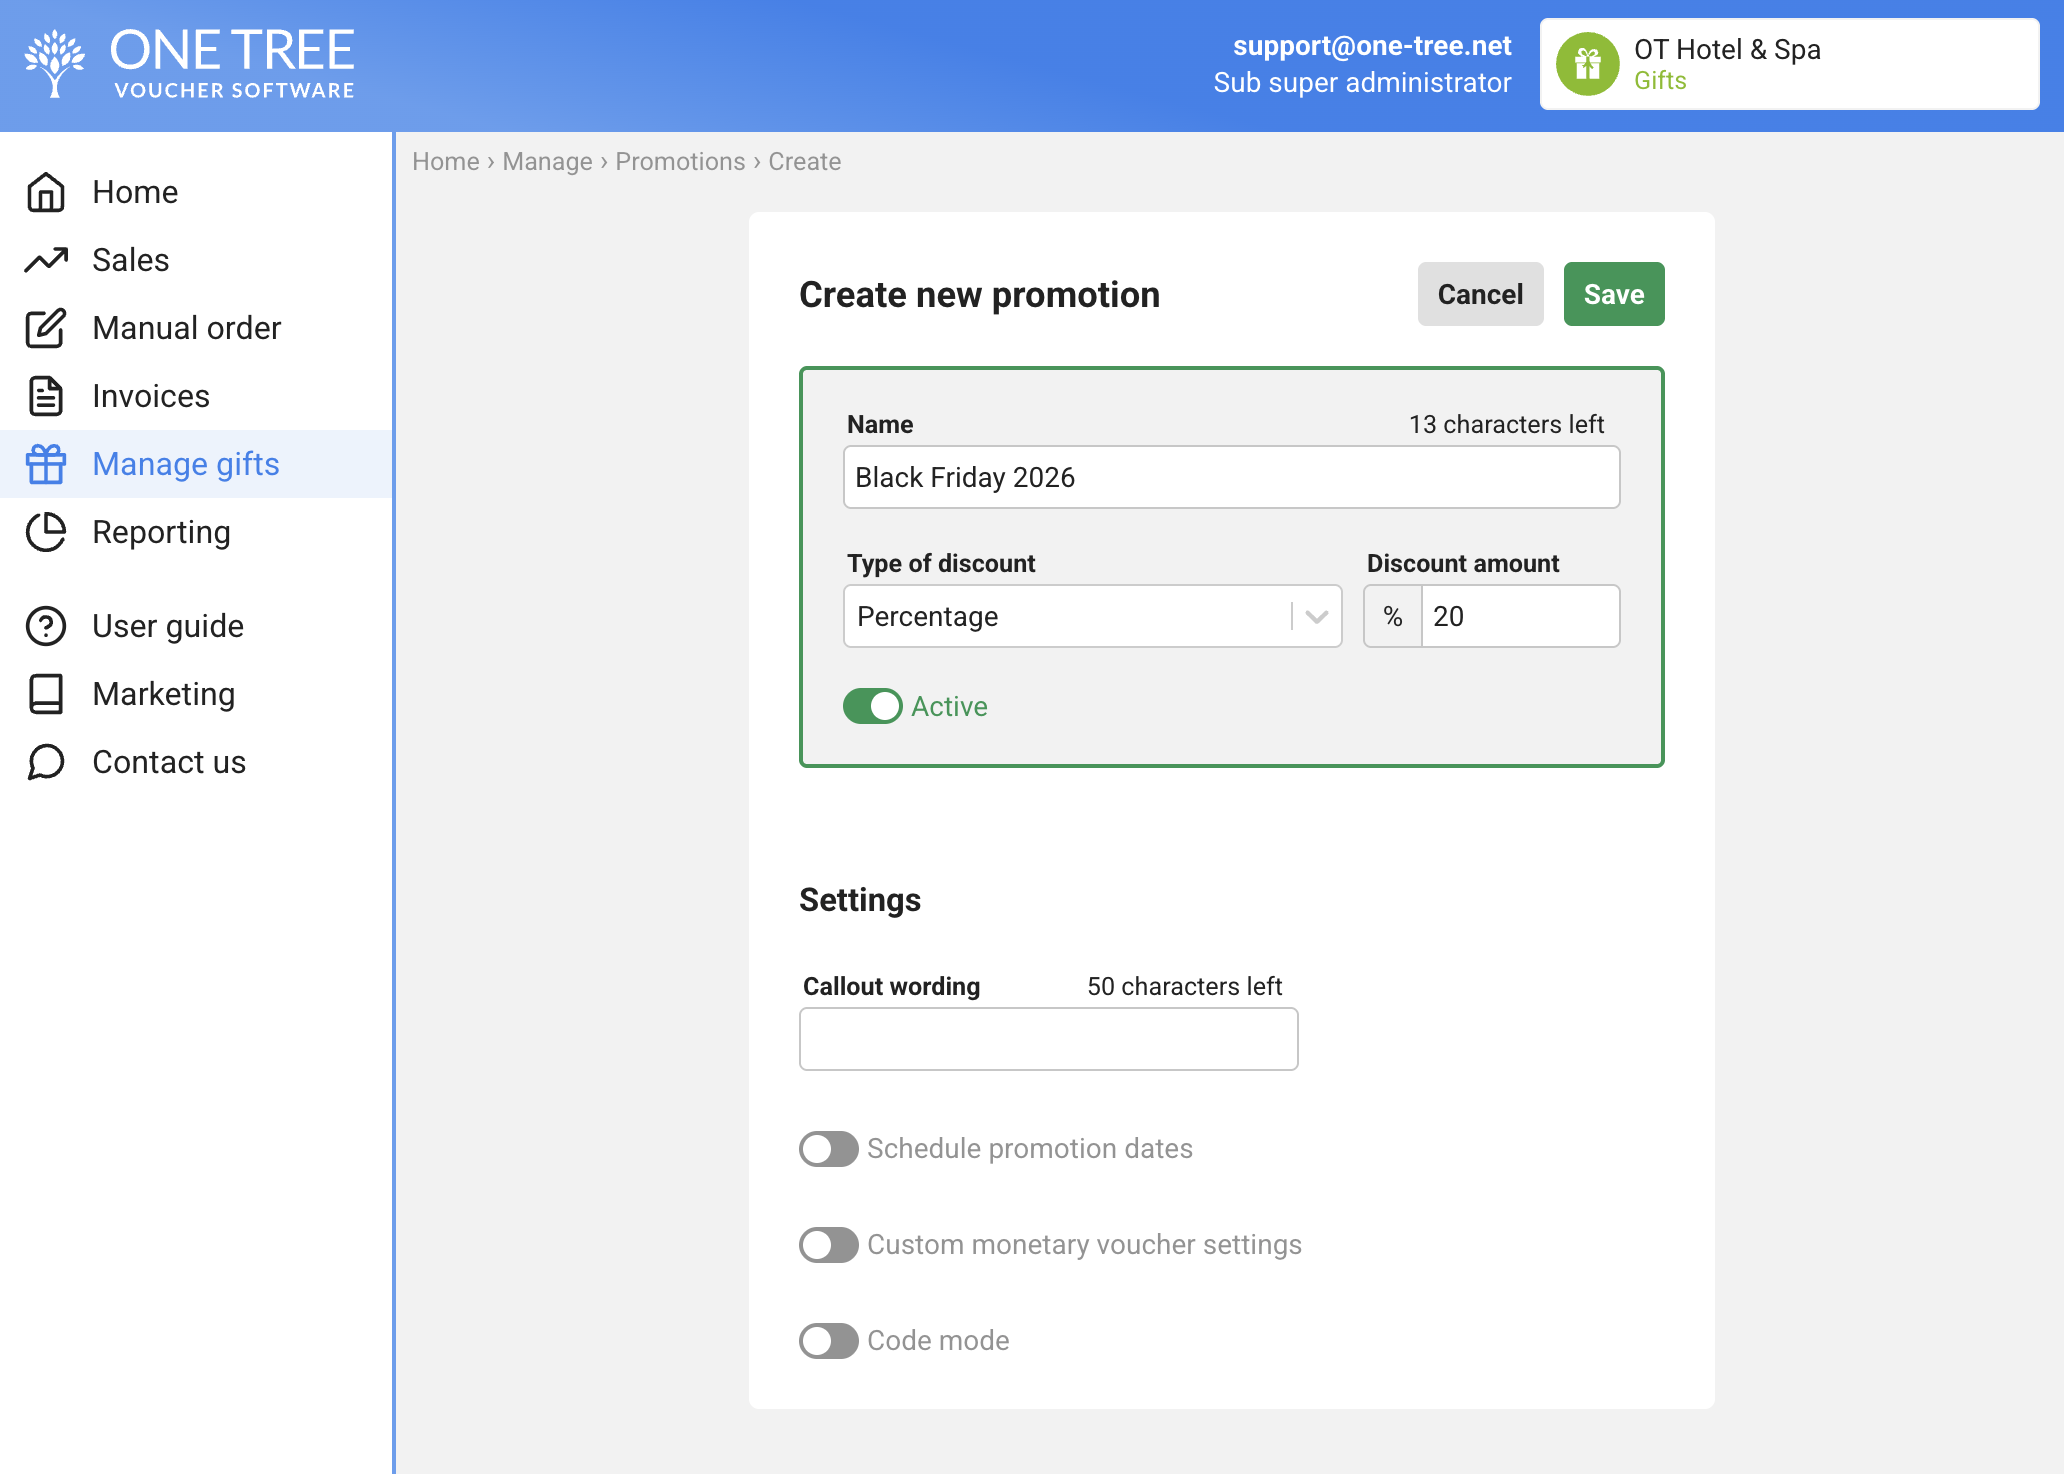Enable Custom monetary voucher settings toggle

click(828, 1245)
